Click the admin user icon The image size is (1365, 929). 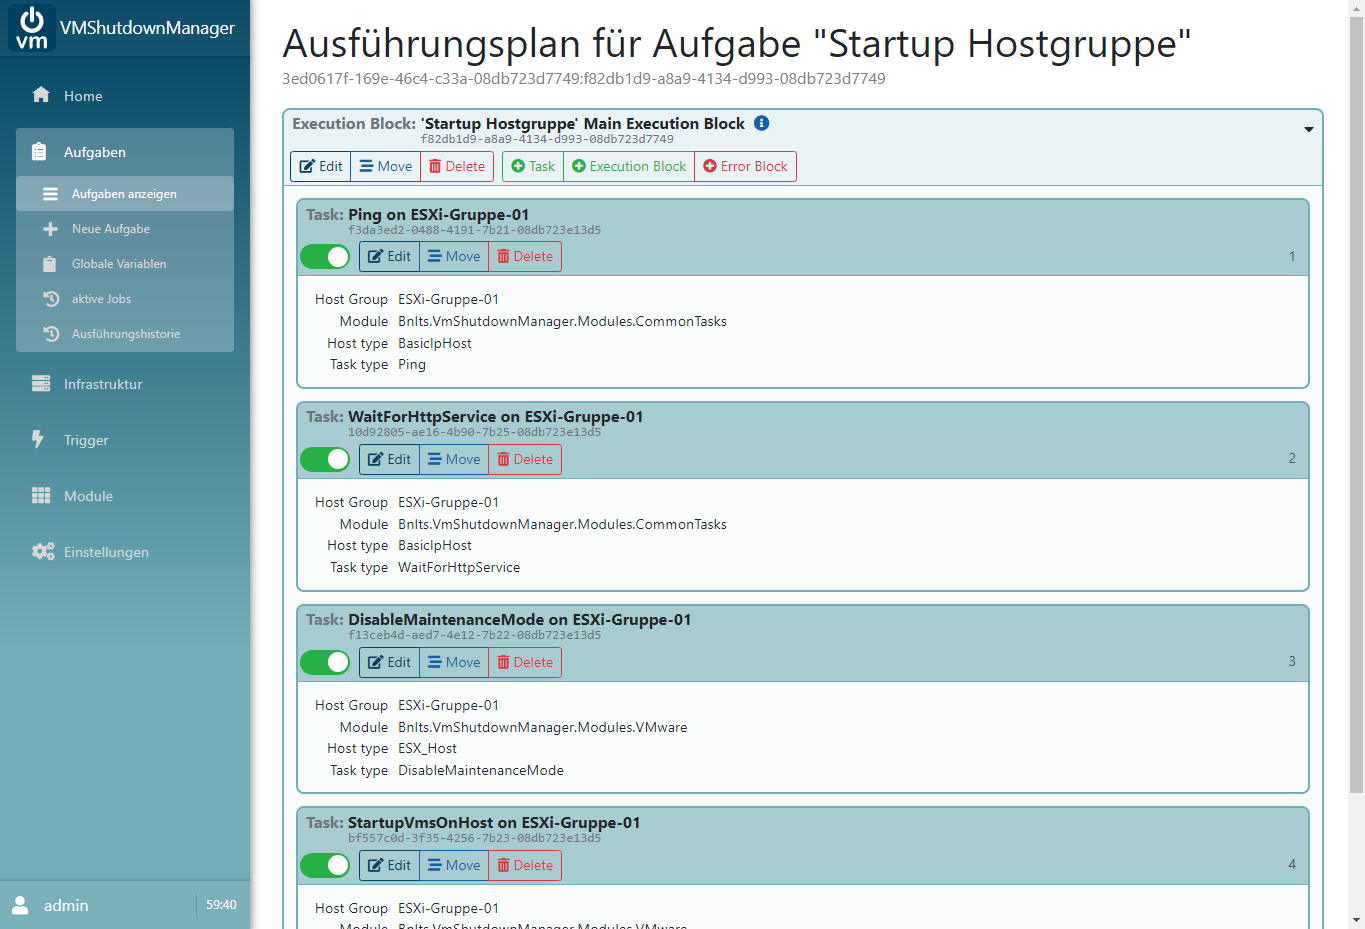(x=20, y=905)
